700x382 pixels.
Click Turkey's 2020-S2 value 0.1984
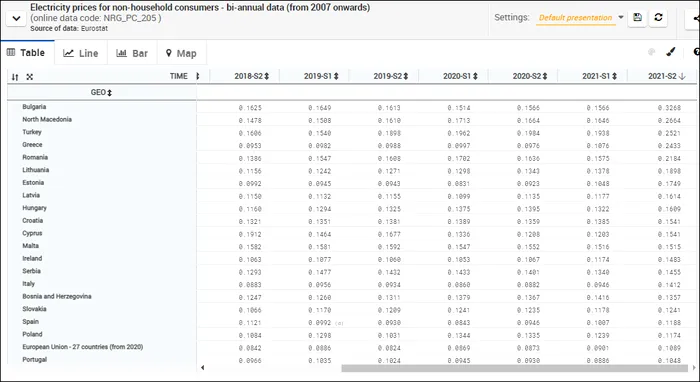[528, 133]
